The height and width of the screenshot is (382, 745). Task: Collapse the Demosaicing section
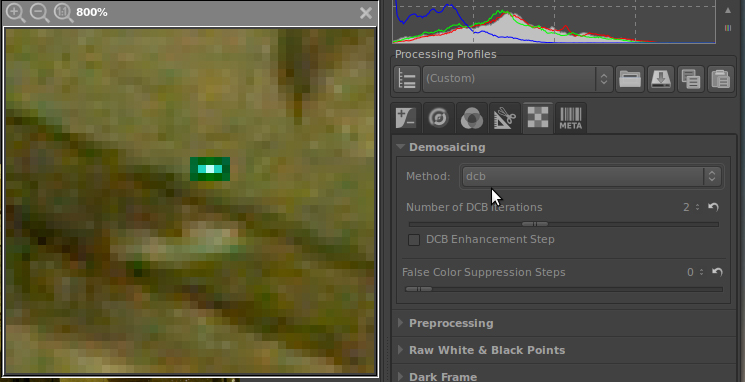click(x=401, y=147)
